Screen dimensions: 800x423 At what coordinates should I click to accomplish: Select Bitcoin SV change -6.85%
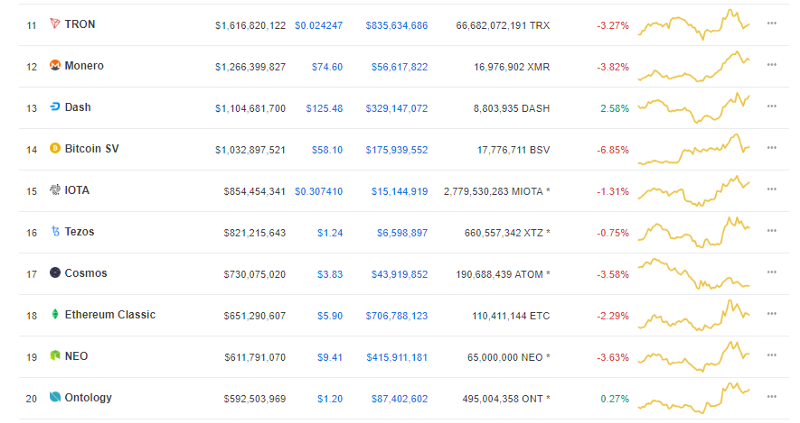pos(613,150)
